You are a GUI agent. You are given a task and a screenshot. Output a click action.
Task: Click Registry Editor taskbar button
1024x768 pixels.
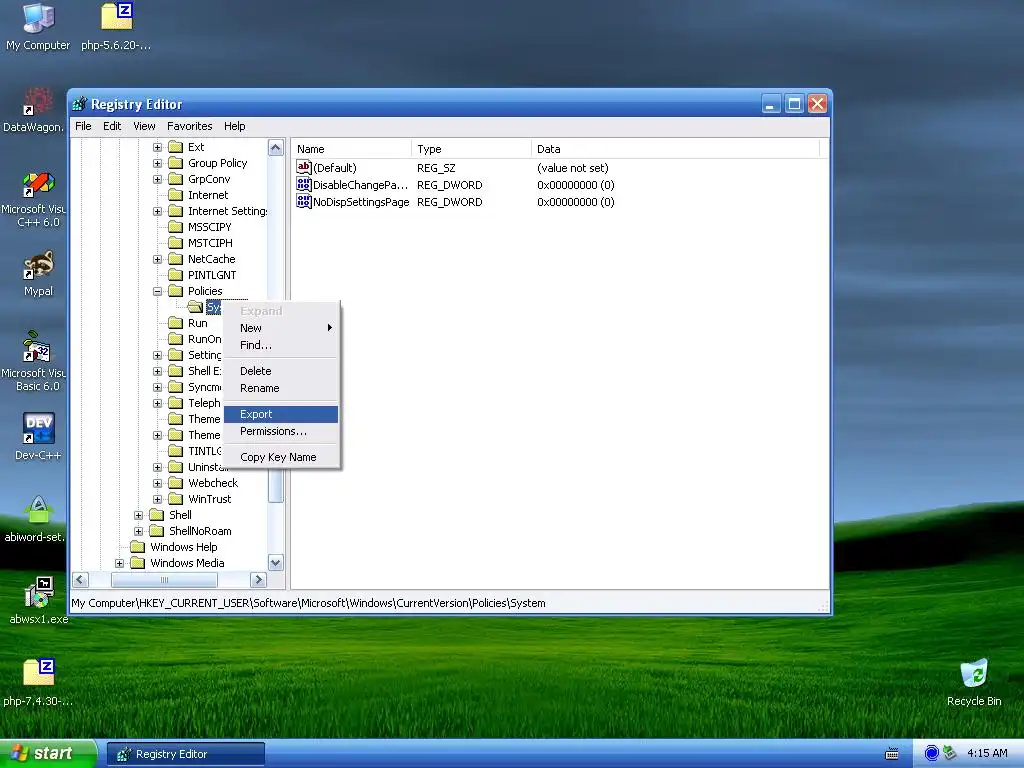(185, 754)
